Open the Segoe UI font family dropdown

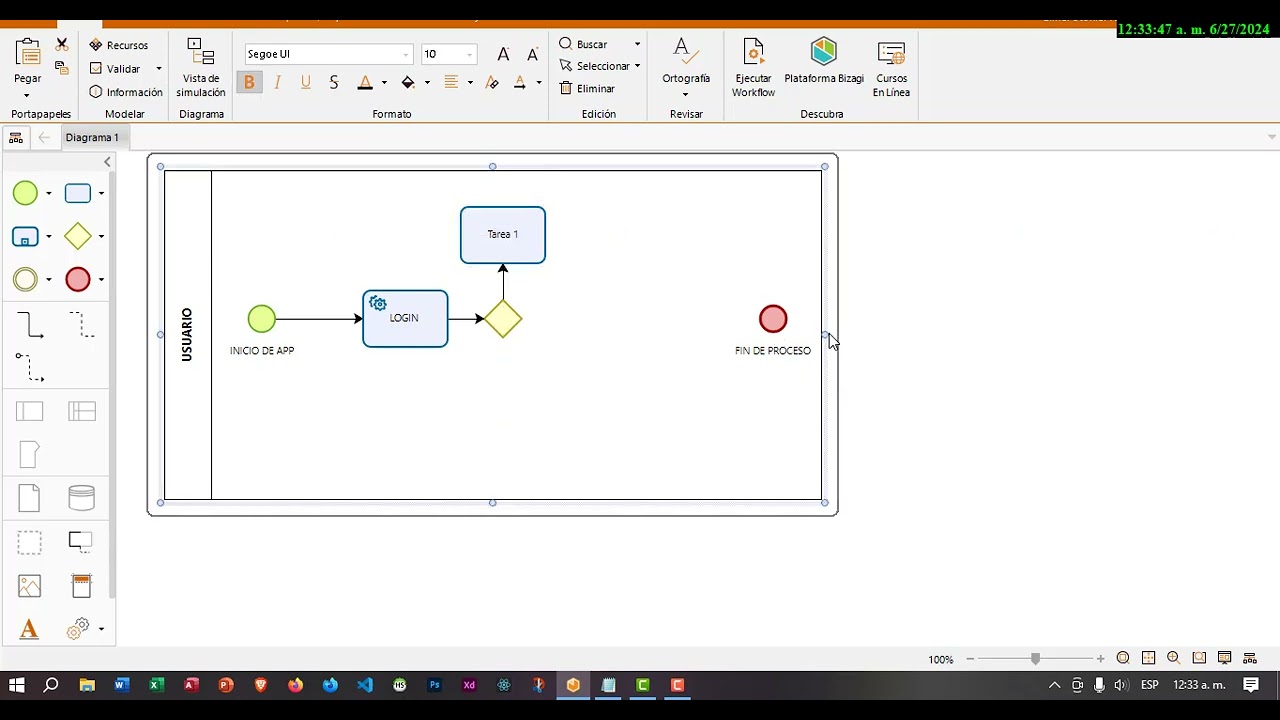coord(406,55)
